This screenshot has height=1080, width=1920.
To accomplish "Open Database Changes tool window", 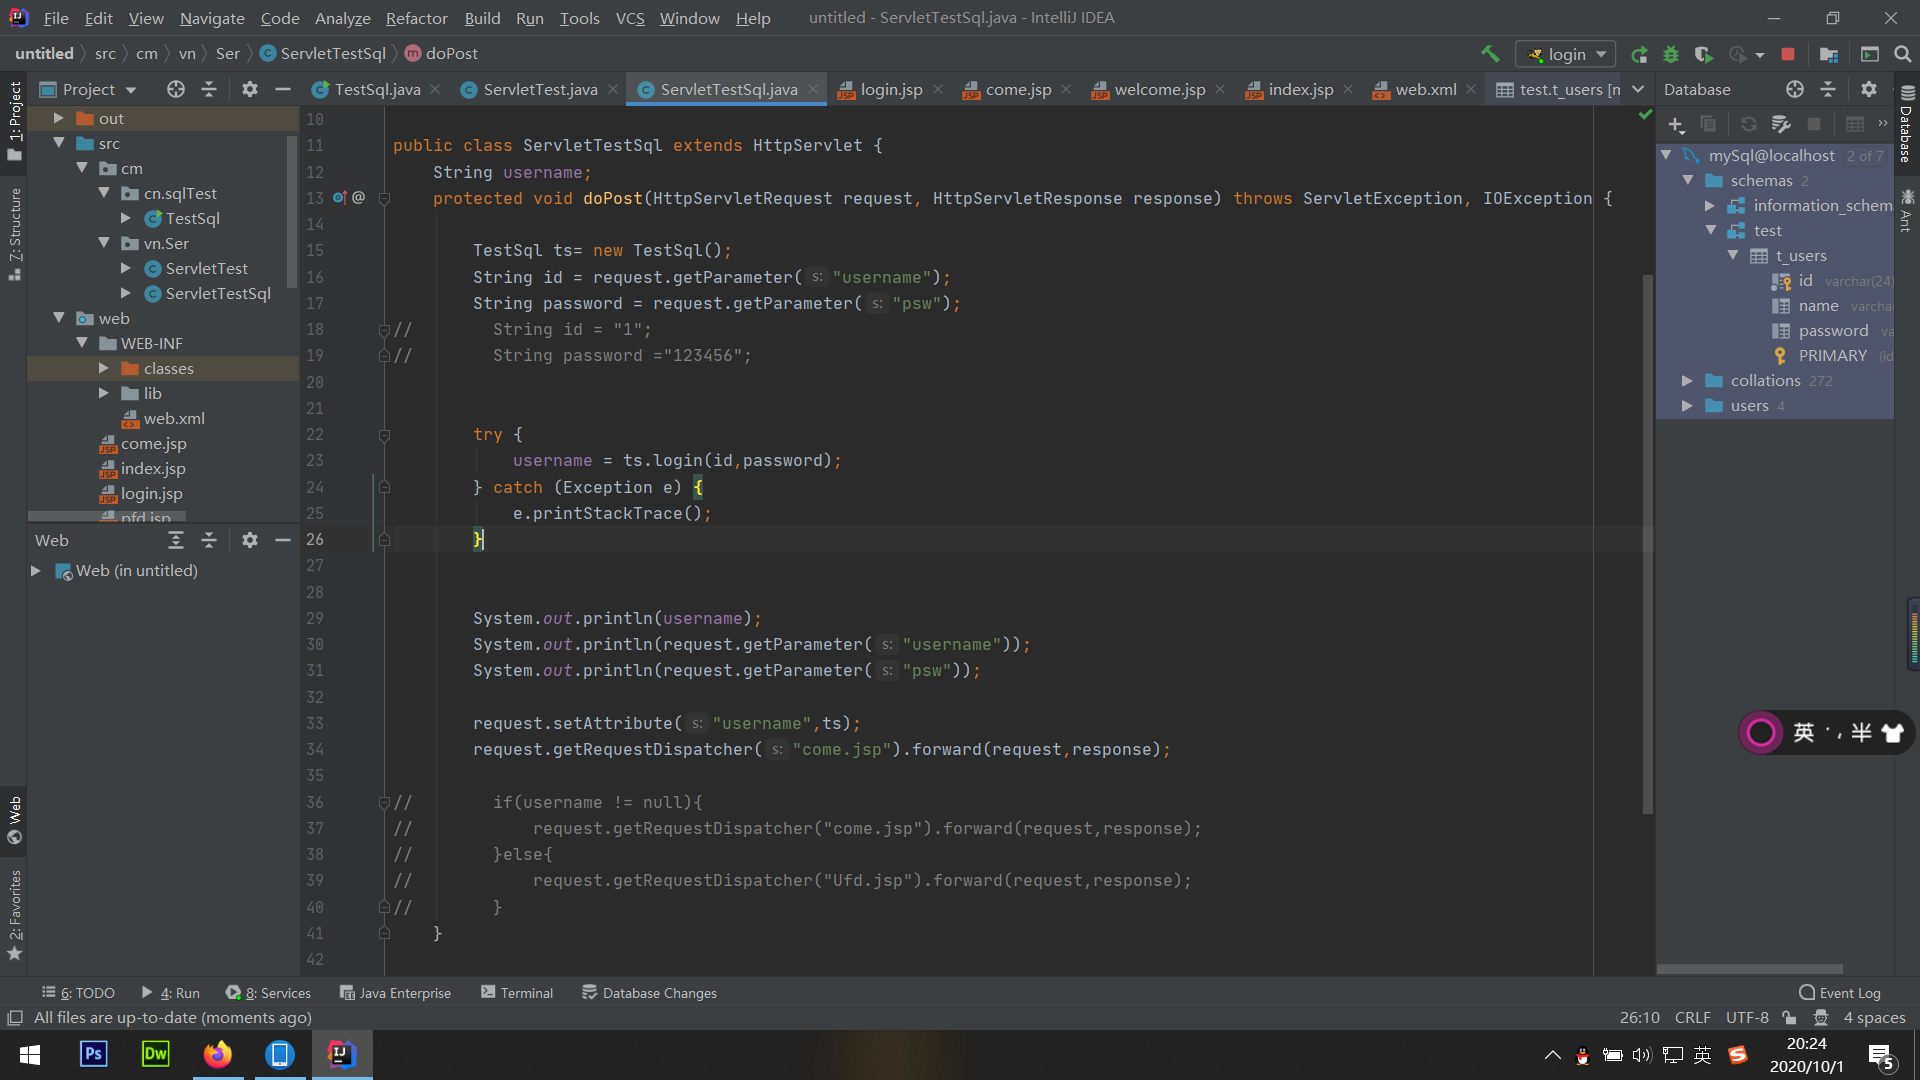I will coord(650,993).
